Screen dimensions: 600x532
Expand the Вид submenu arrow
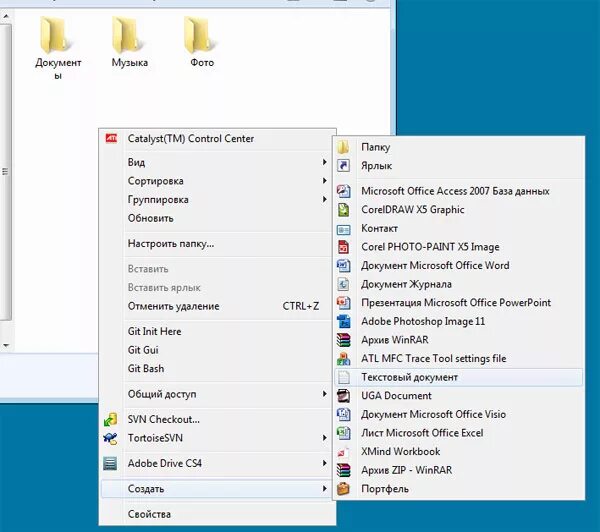point(324,162)
